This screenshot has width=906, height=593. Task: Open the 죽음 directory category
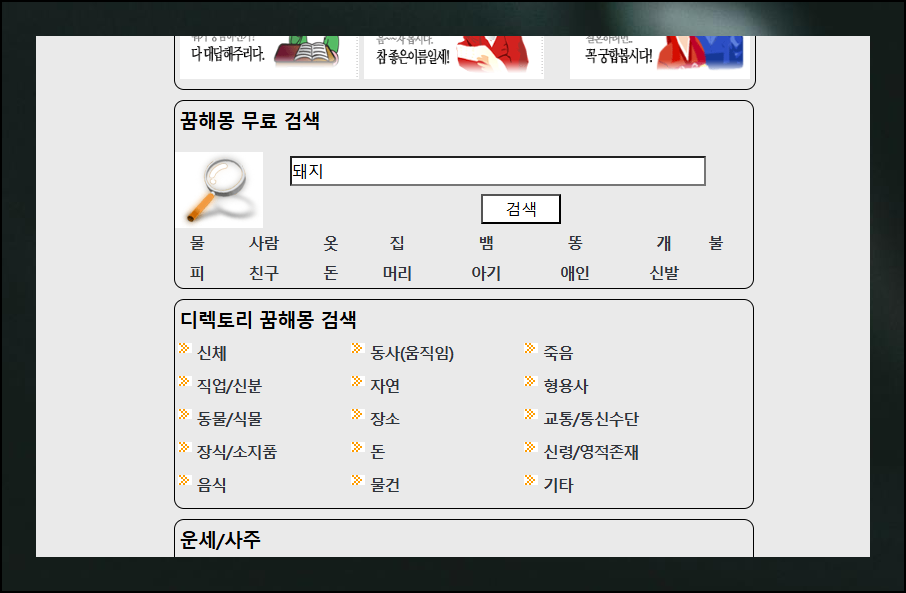[x=558, y=353]
